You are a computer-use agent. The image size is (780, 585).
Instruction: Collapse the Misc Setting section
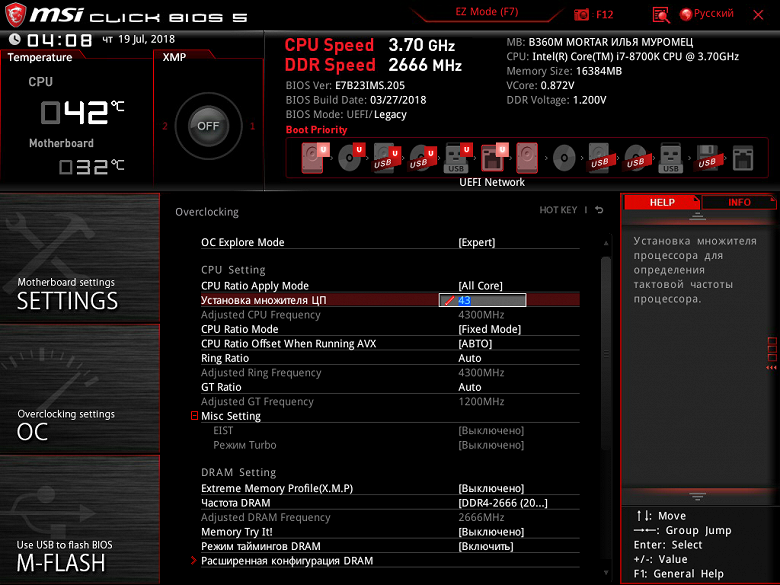pyautogui.click(x=195, y=415)
